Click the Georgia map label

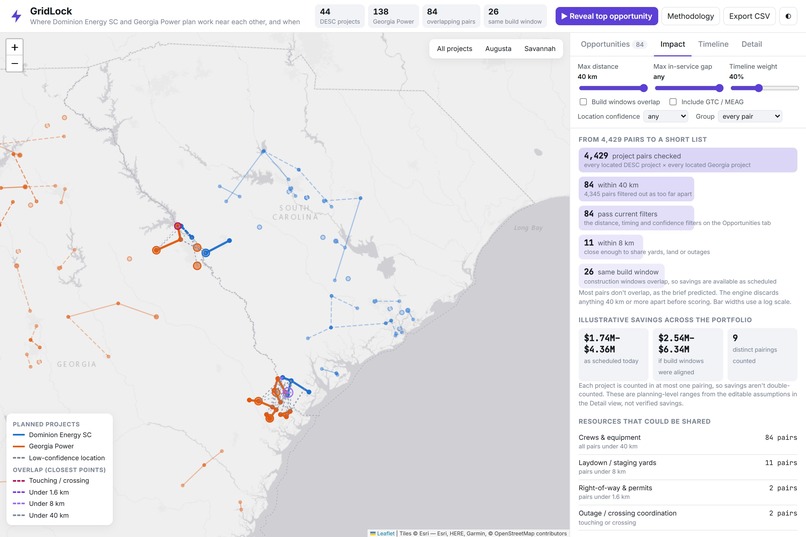[x=76, y=364]
